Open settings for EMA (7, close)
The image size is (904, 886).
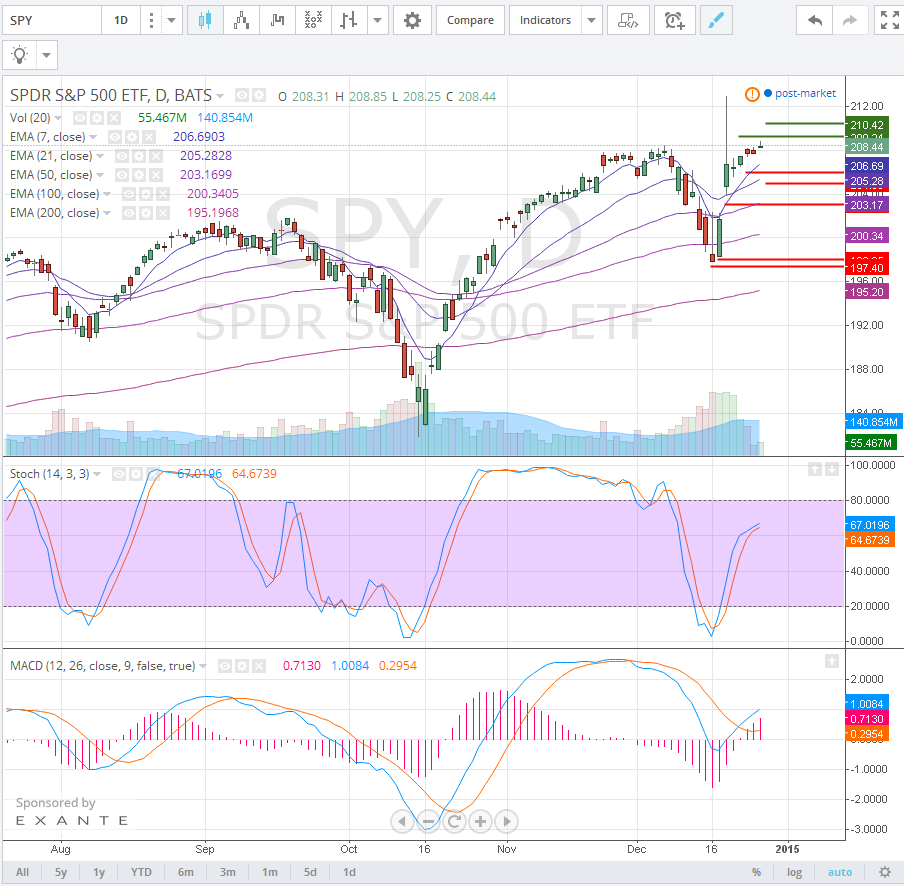131,137
